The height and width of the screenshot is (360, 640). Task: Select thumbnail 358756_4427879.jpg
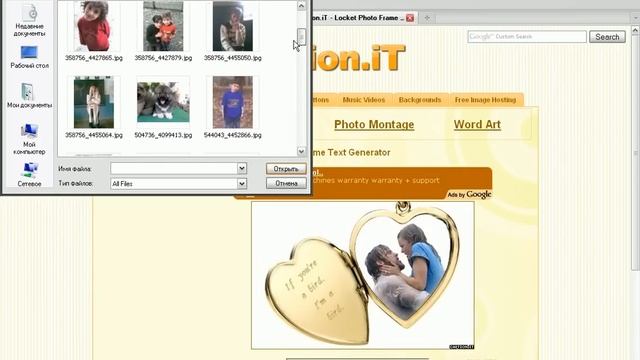(x=163, y=26)
